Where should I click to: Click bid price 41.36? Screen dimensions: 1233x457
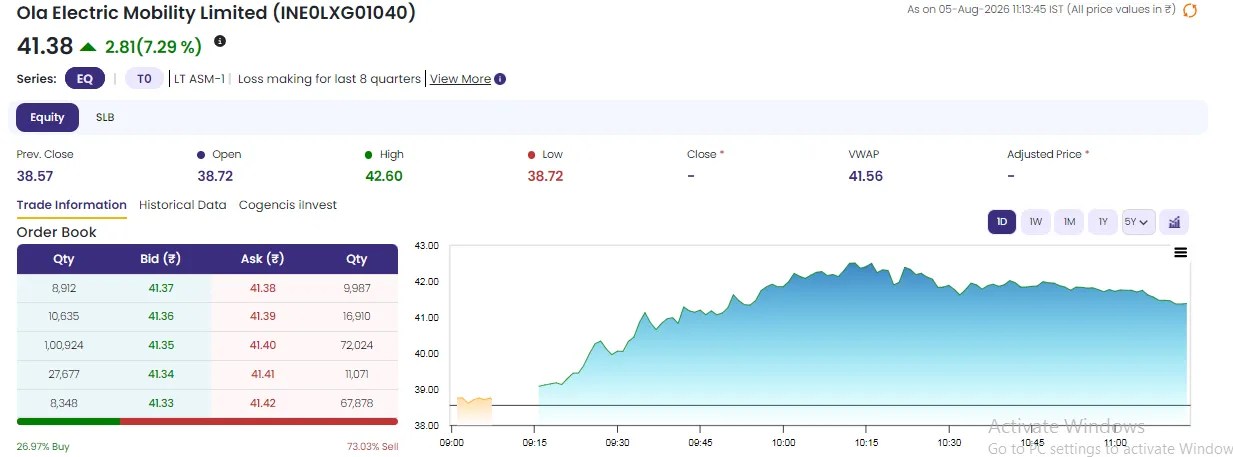[160, 316]
